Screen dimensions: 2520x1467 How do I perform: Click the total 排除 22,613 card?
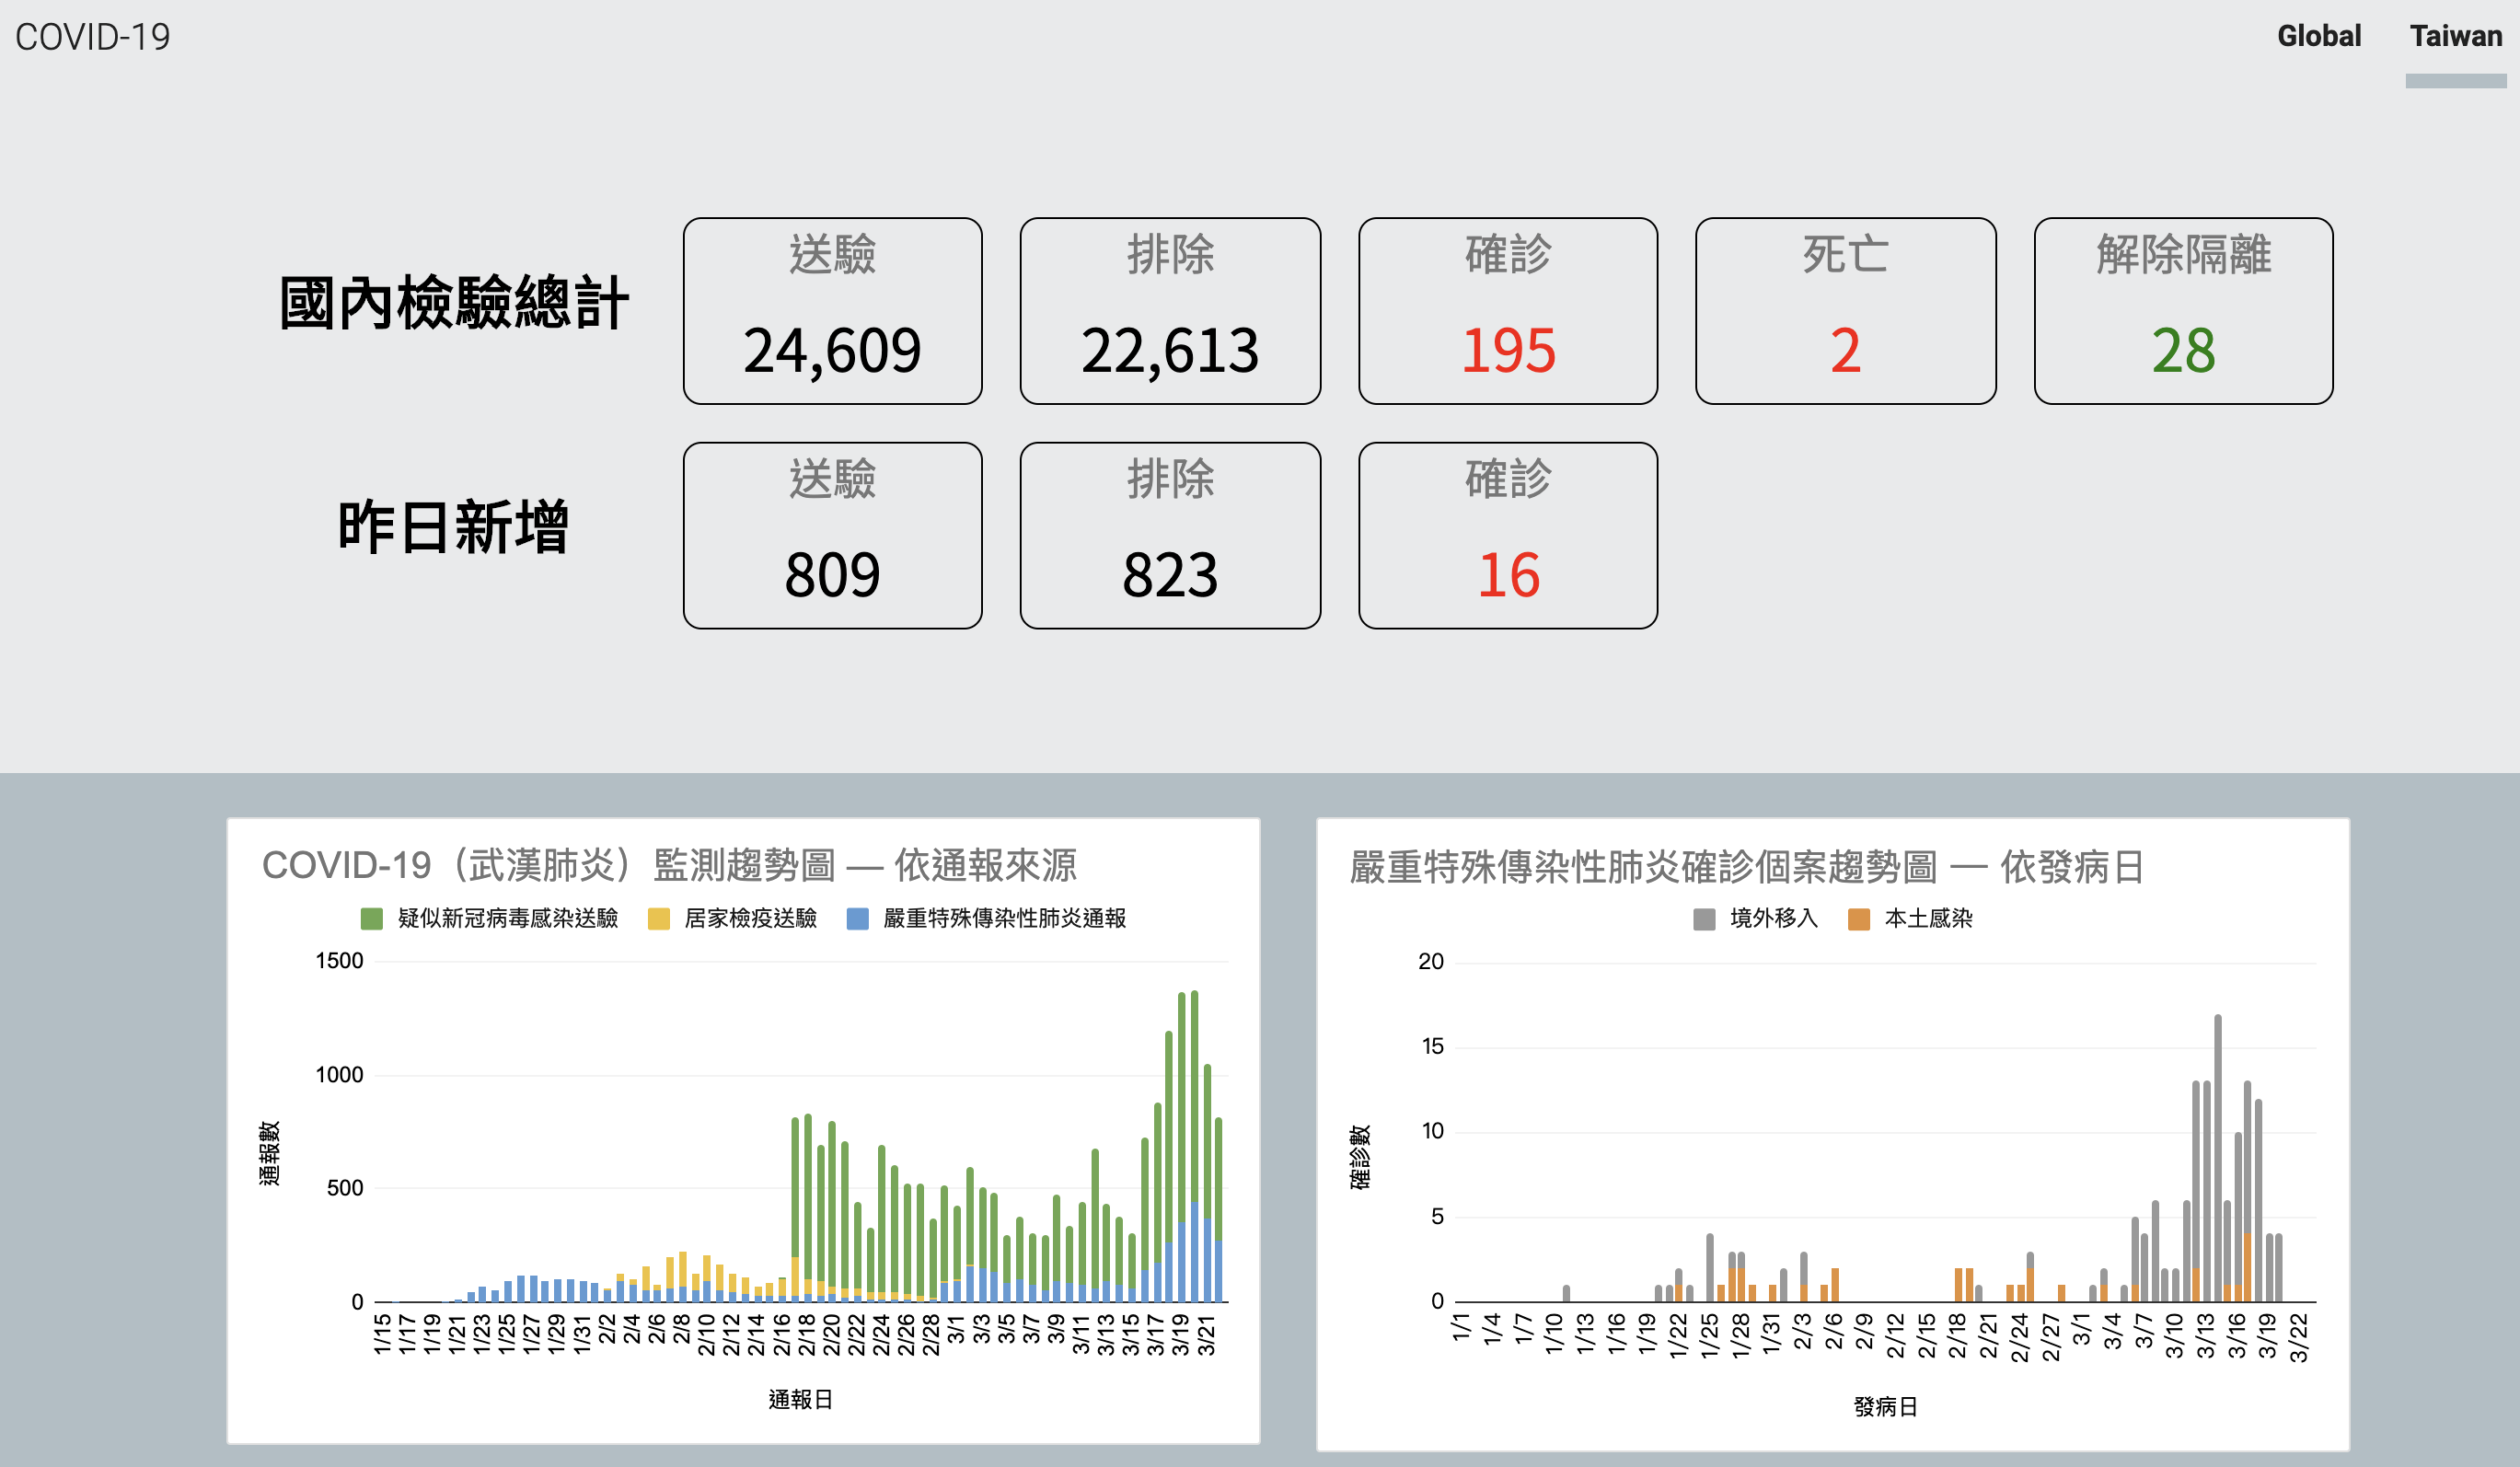coord(1170,311)
